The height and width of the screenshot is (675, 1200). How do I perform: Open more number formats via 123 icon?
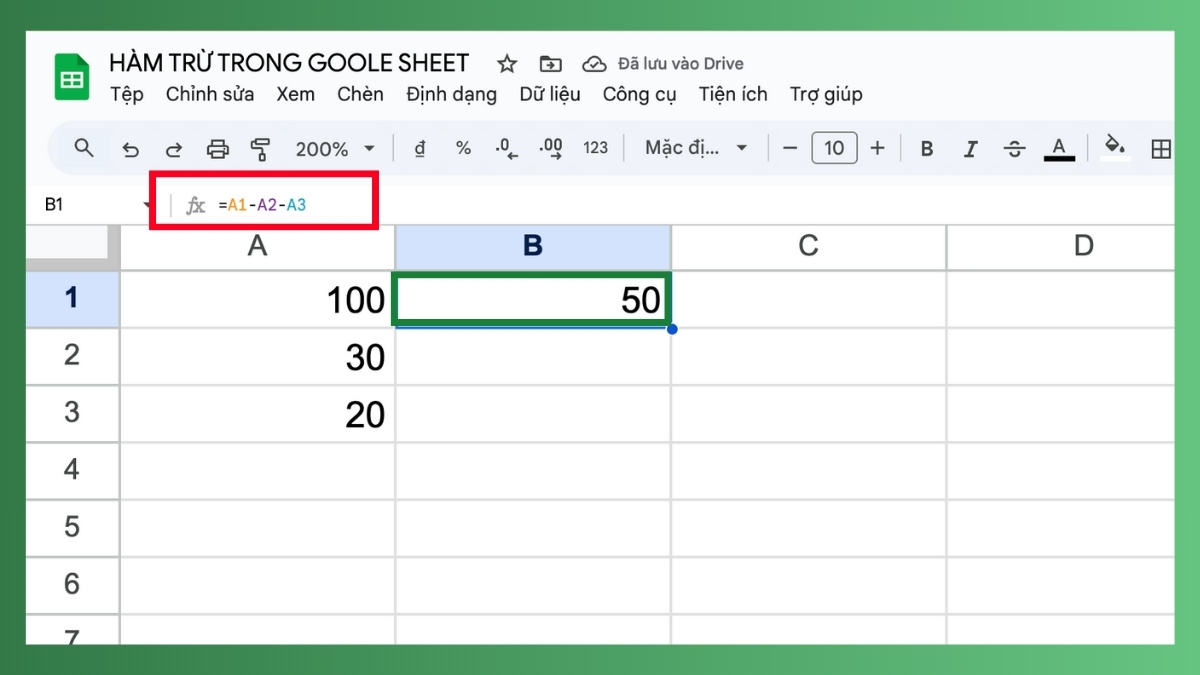pos(595,148)
